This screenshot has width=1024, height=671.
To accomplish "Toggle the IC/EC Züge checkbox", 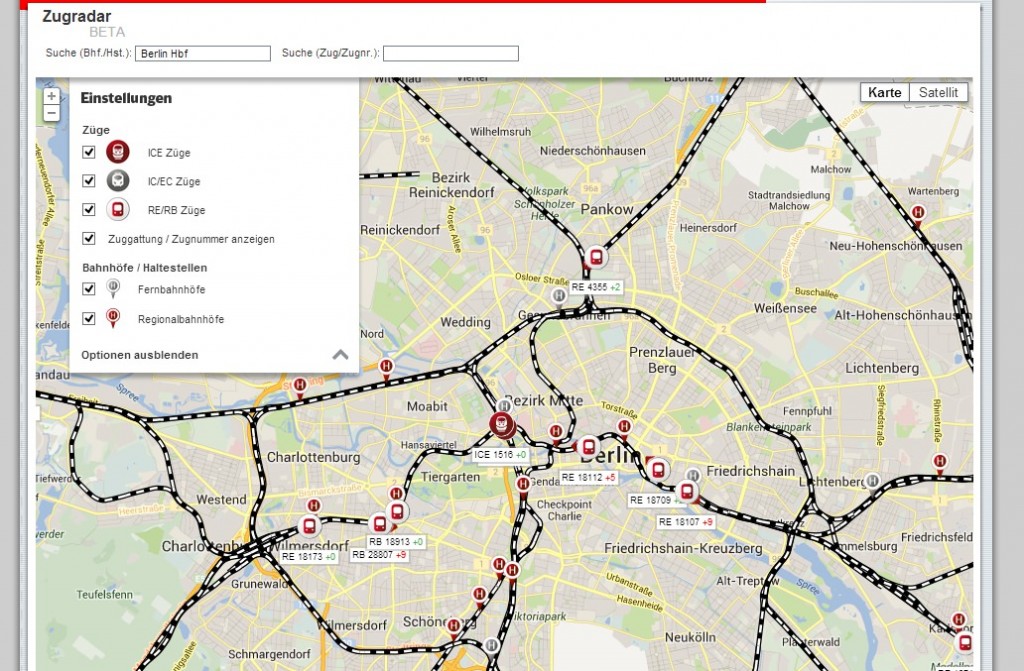I will [x=89, y=181].
